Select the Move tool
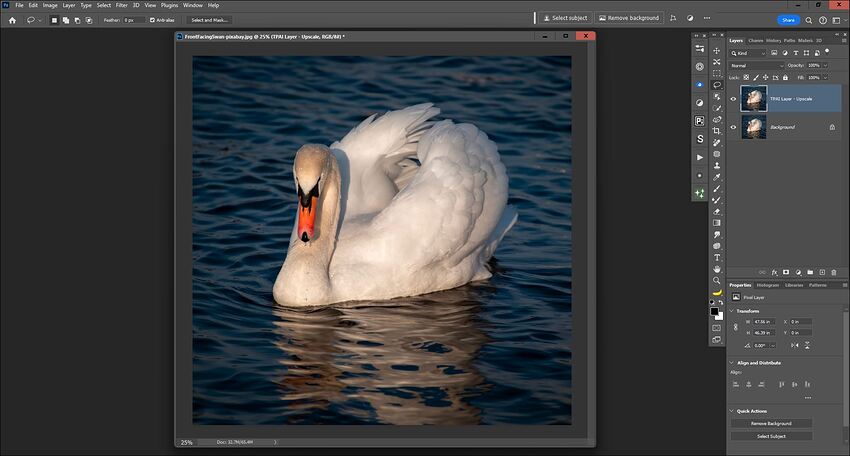Viewport: 850px width, 456px height. pyautogui.click(x=717, y=51)
